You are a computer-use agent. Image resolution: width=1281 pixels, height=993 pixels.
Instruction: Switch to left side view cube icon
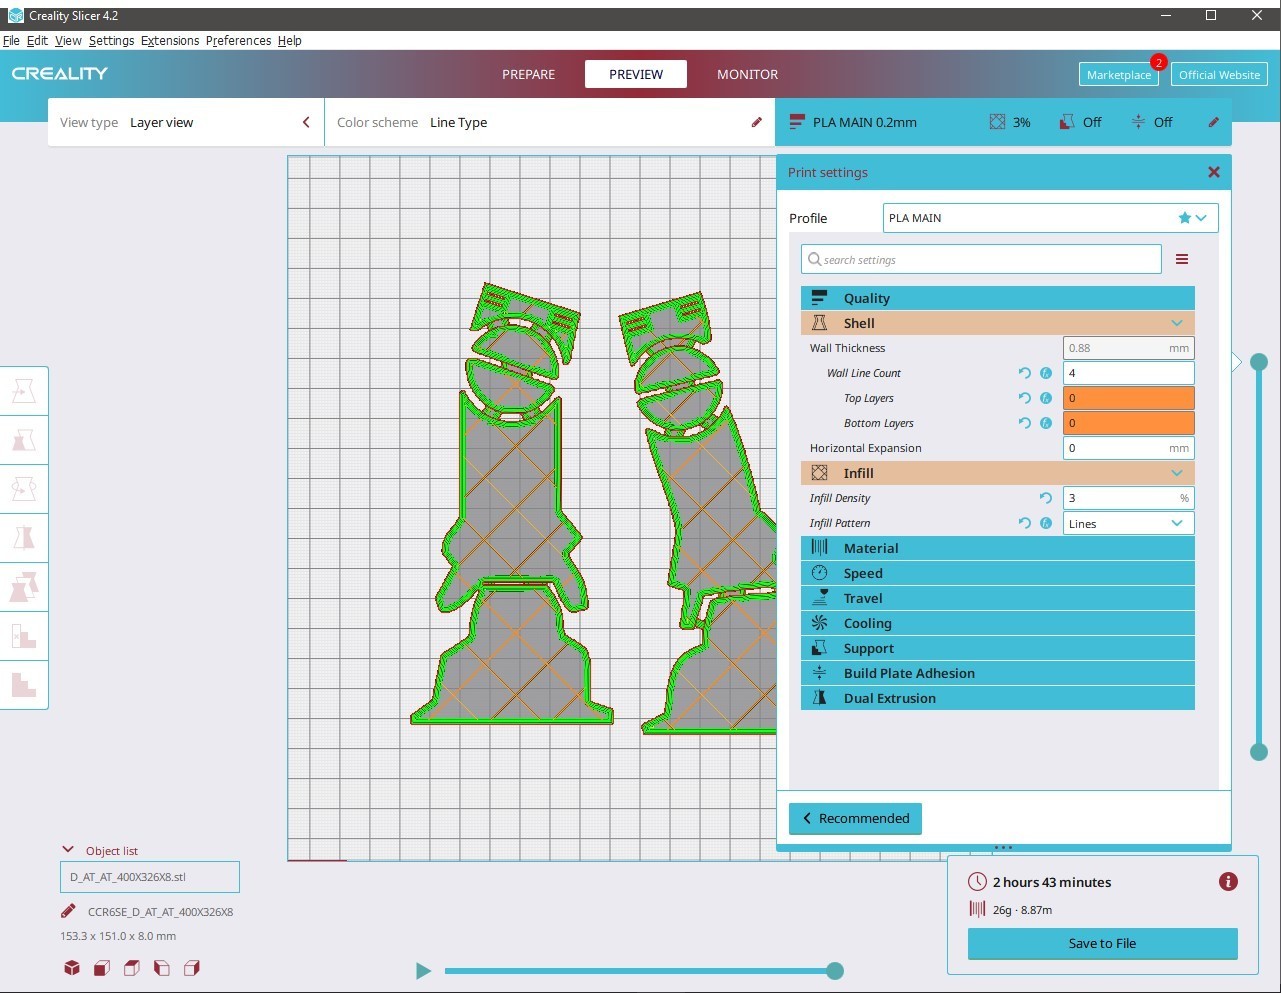(162, 968)
